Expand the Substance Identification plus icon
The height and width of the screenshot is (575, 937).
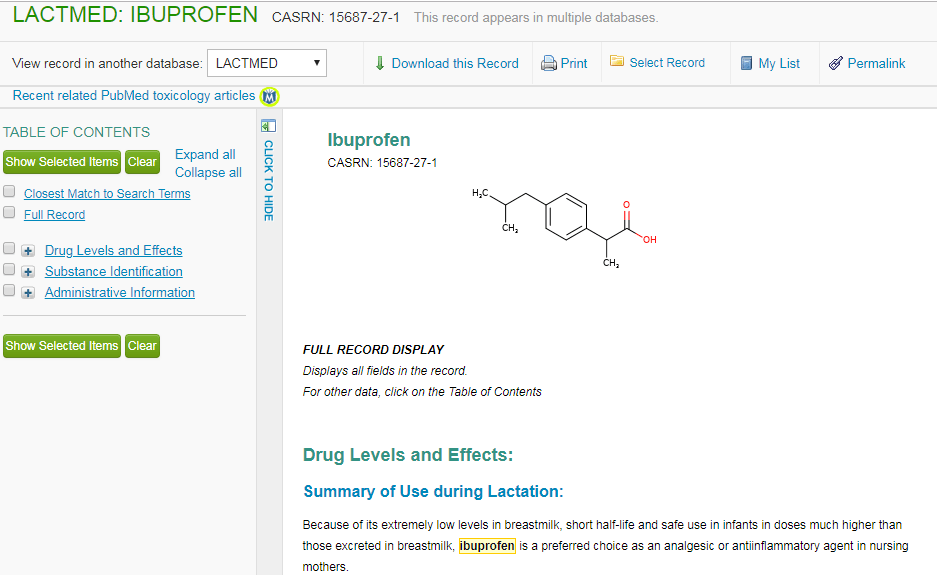coord(28,272)
